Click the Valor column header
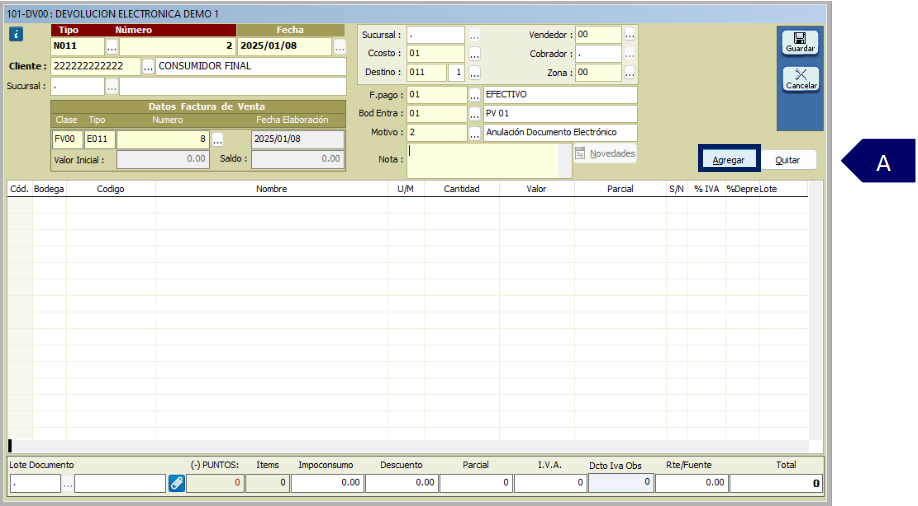 pos(536,189)
